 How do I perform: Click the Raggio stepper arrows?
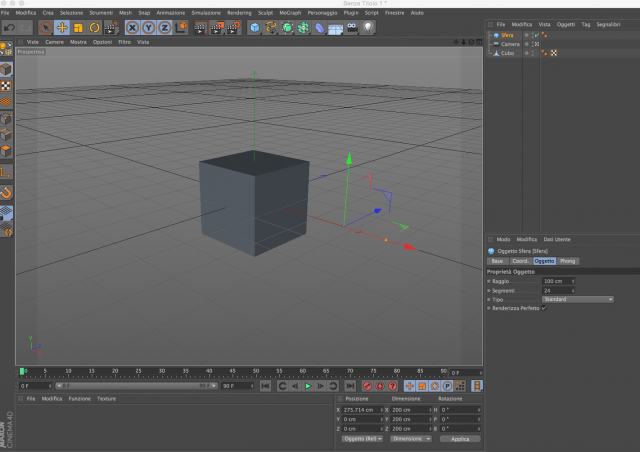coord(573,281)
